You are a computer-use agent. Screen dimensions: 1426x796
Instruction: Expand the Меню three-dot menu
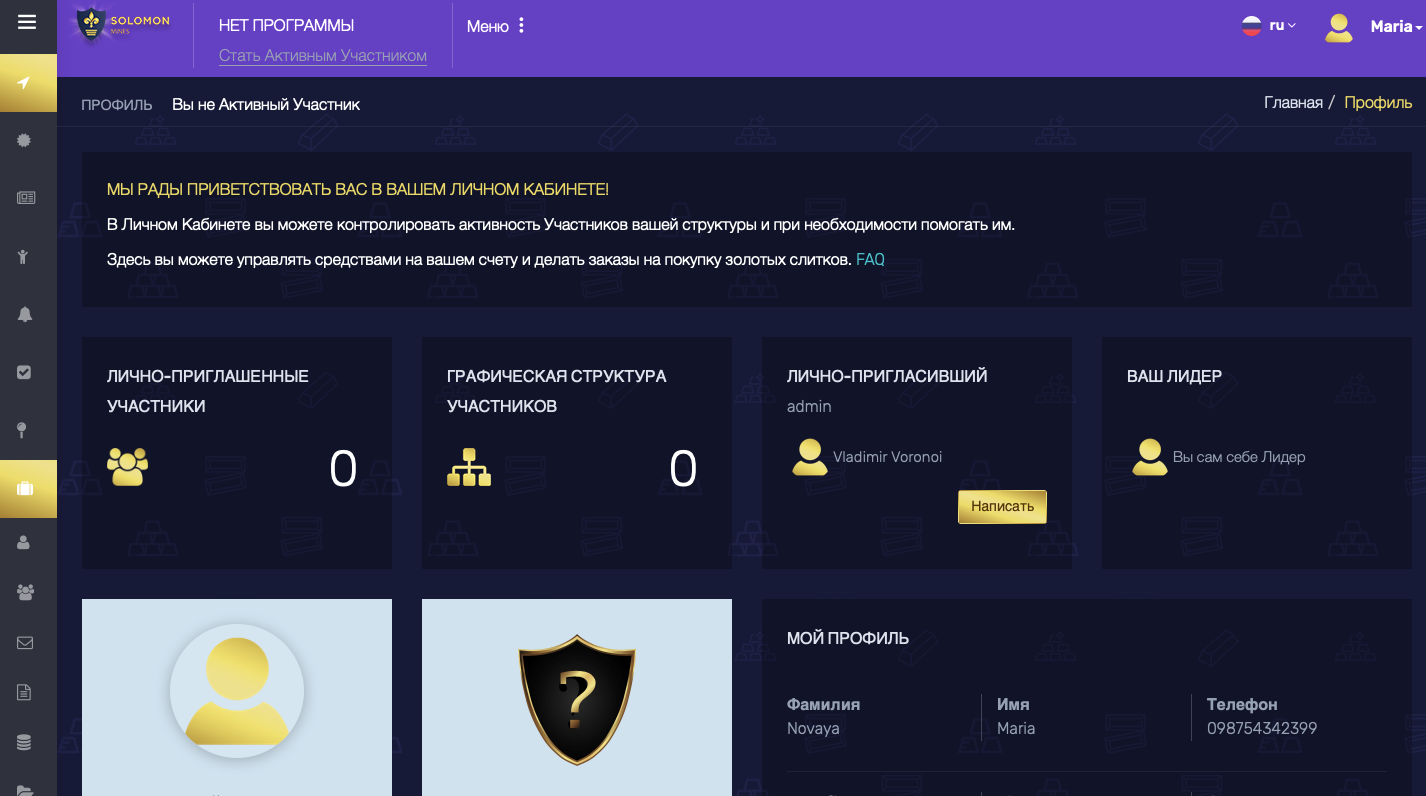[496, 26]
